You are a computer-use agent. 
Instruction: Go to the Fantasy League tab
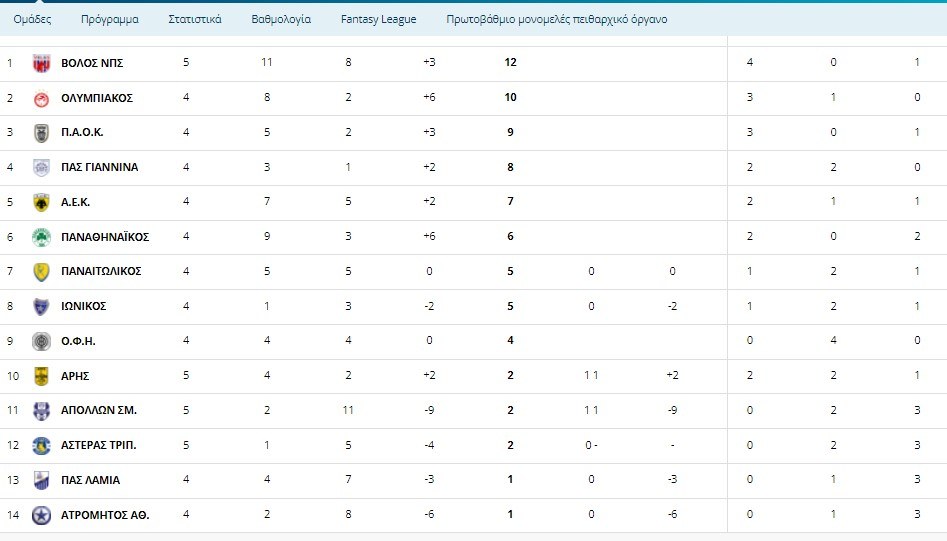[378, 19]
